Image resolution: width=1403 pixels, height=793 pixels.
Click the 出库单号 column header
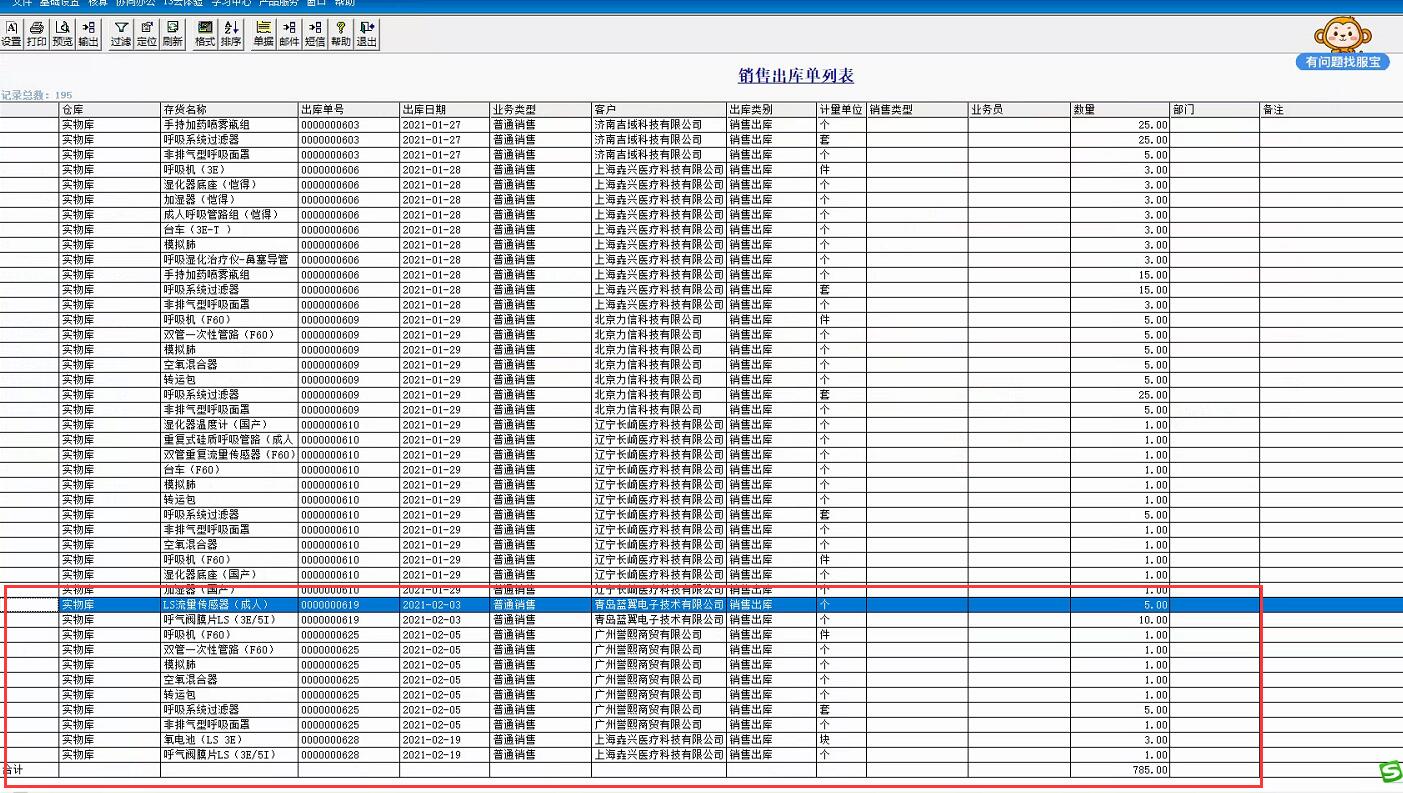349,109
